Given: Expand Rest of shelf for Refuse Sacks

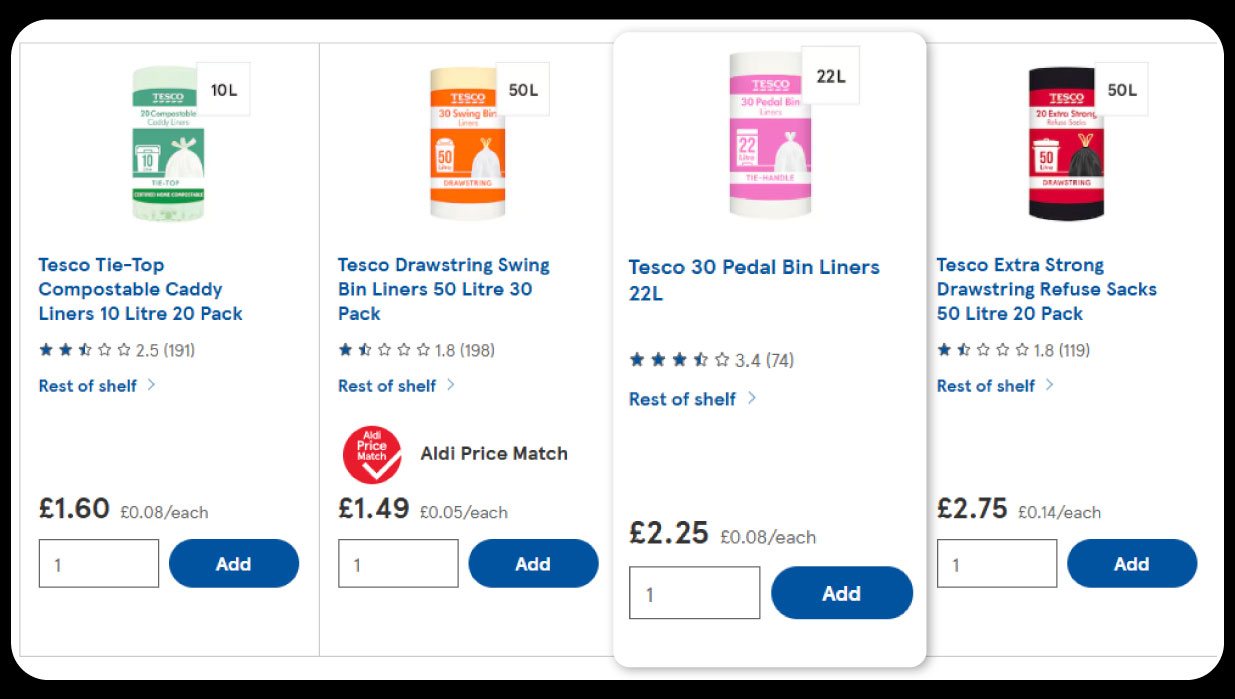Looking at the screenshot, I should [x=995, y=385].
